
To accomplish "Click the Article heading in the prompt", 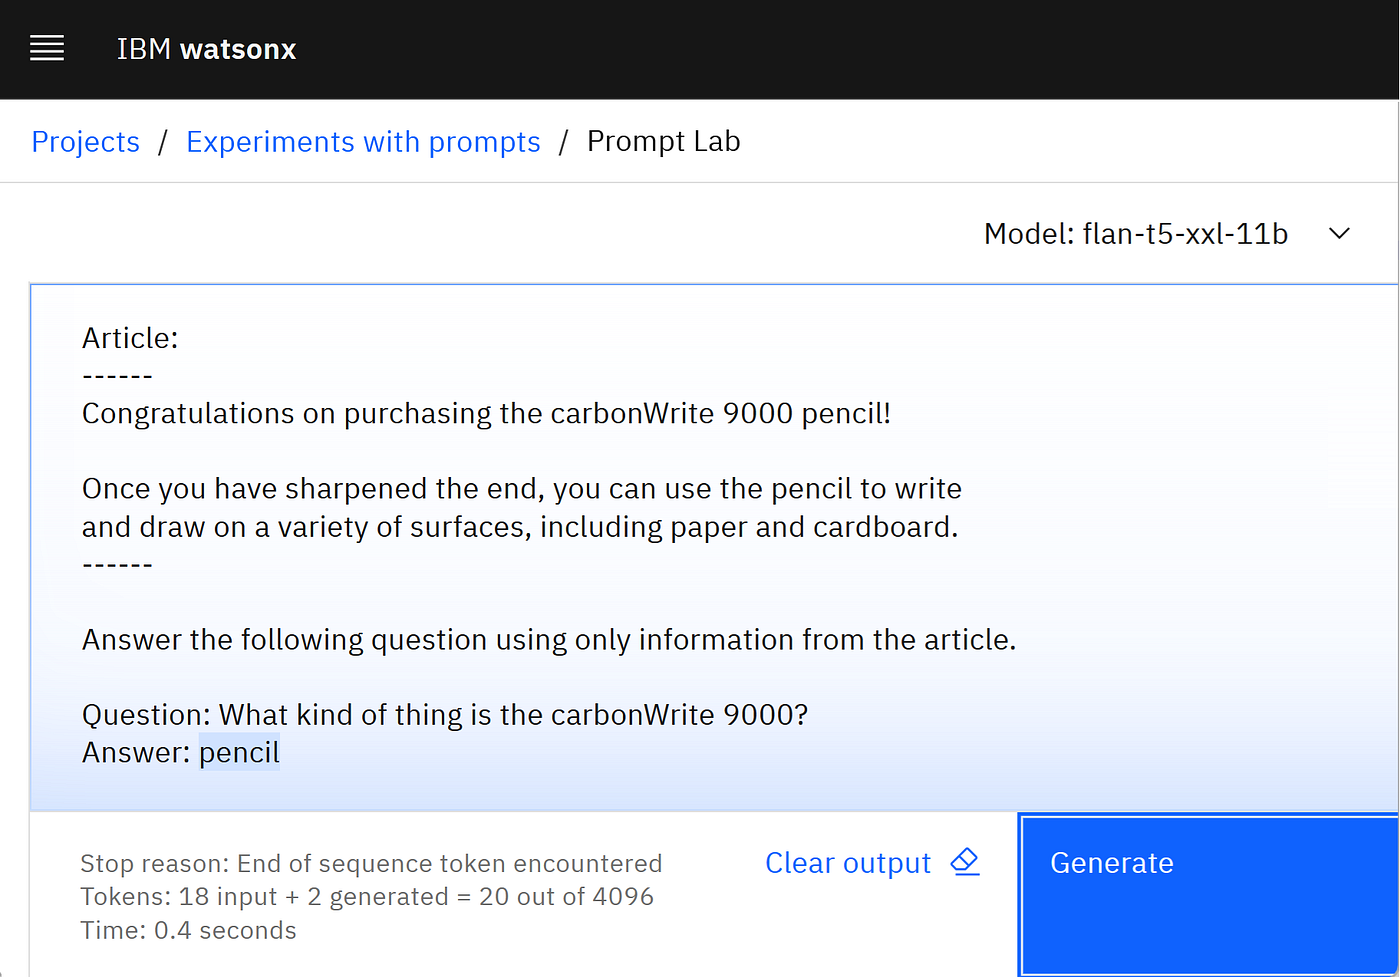I will click(x=129, y=337).
